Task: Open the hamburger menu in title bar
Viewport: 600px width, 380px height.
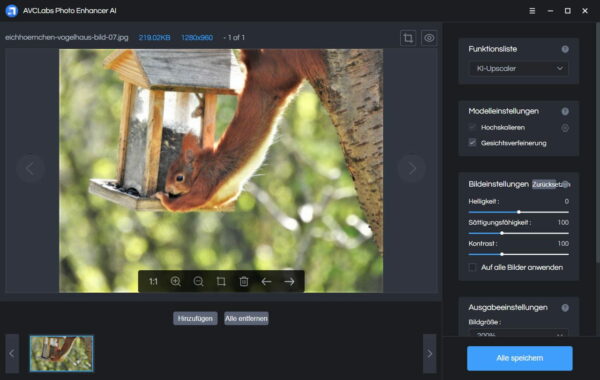Action: (532, 11)
